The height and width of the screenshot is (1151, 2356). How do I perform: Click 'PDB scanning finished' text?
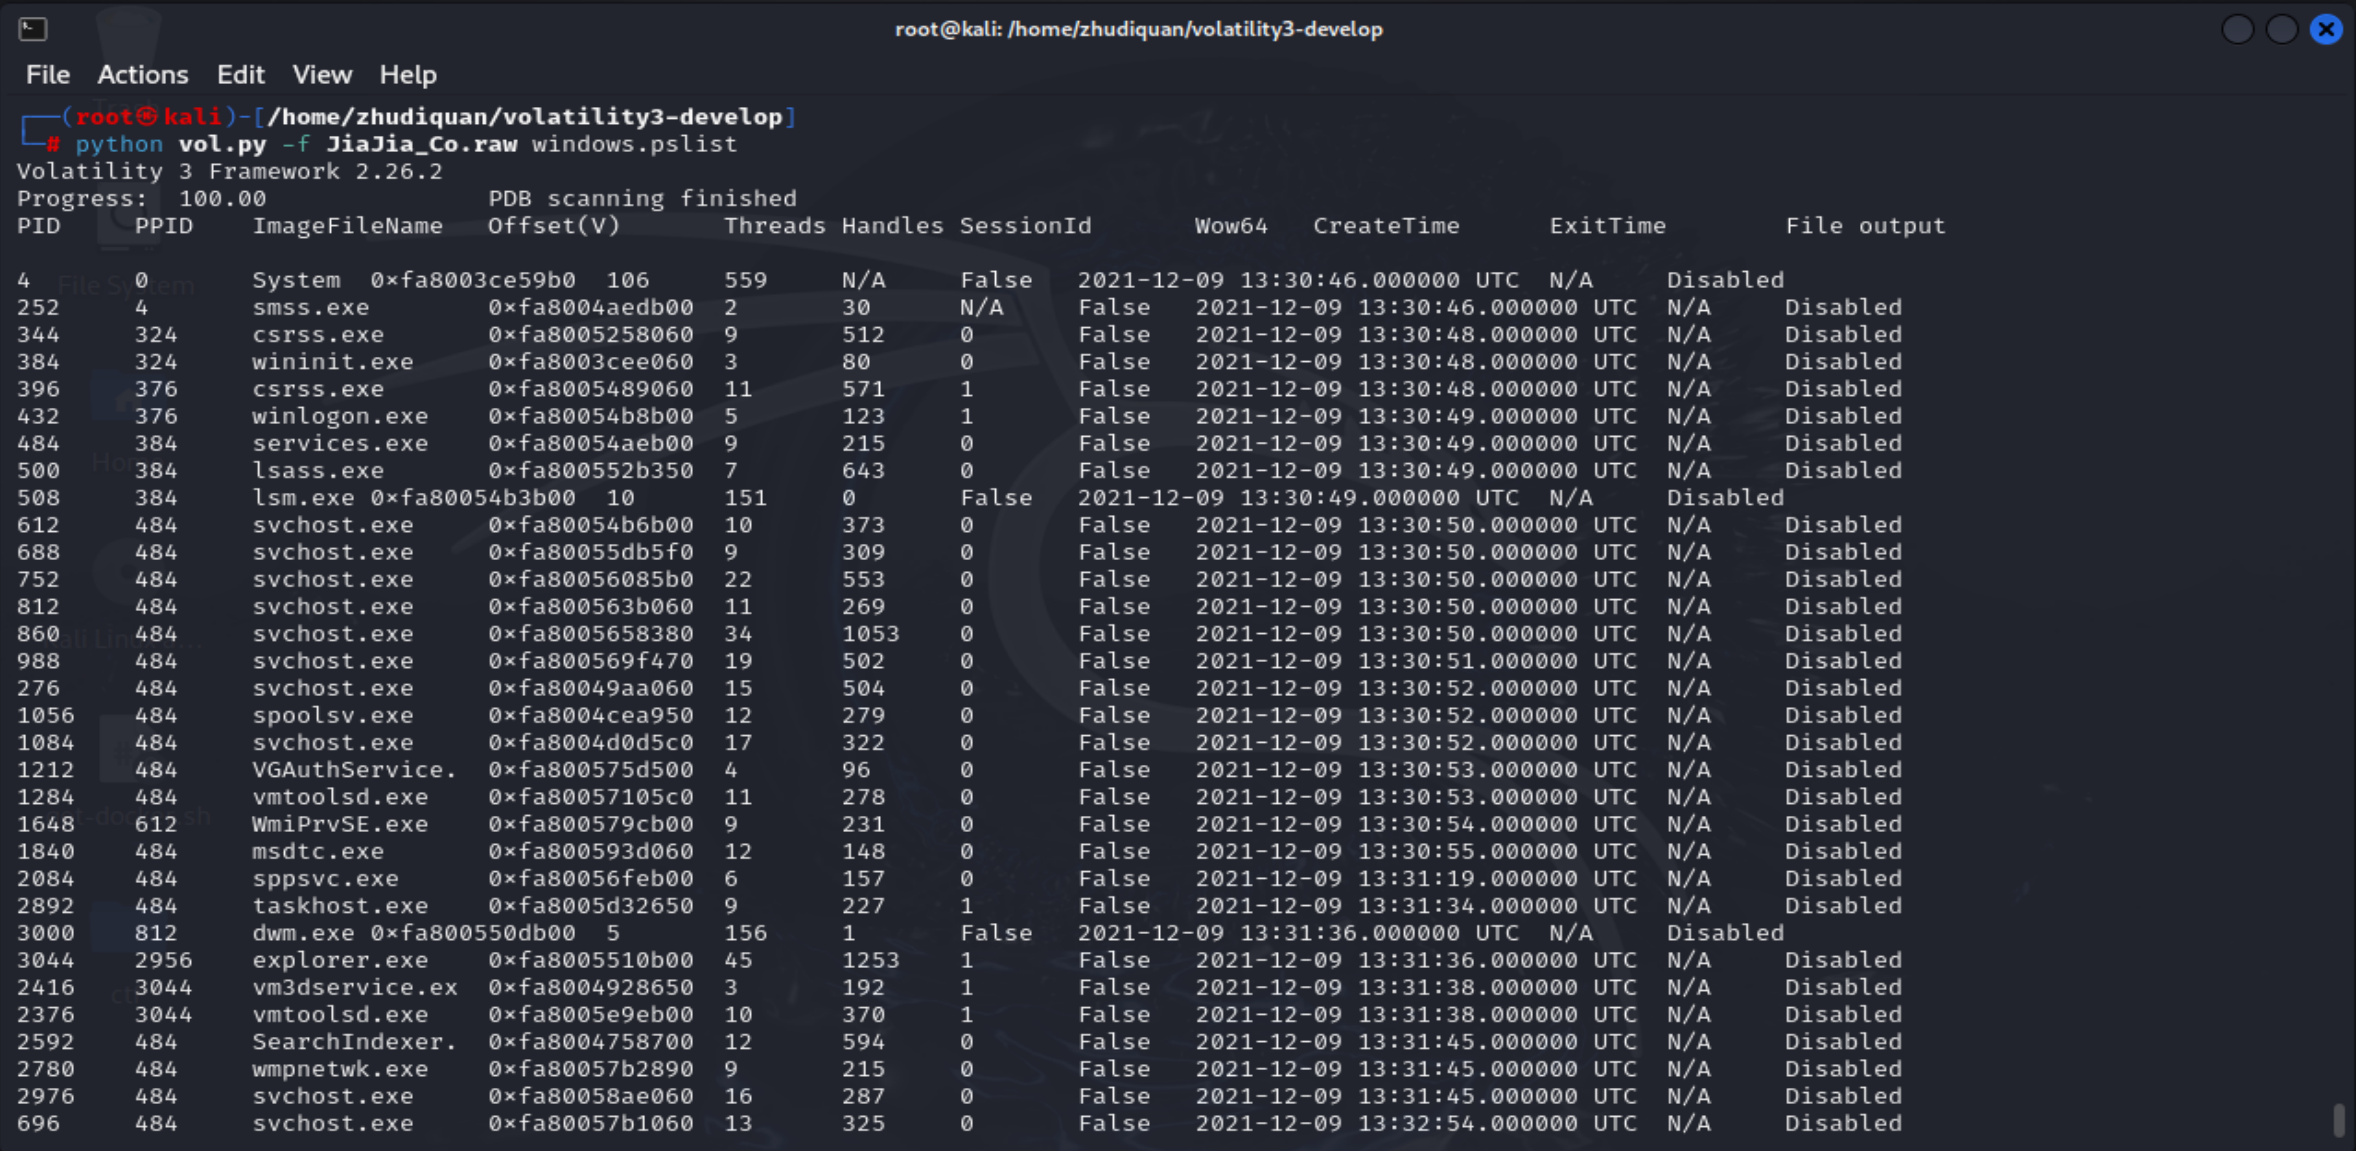click(642, 198)
